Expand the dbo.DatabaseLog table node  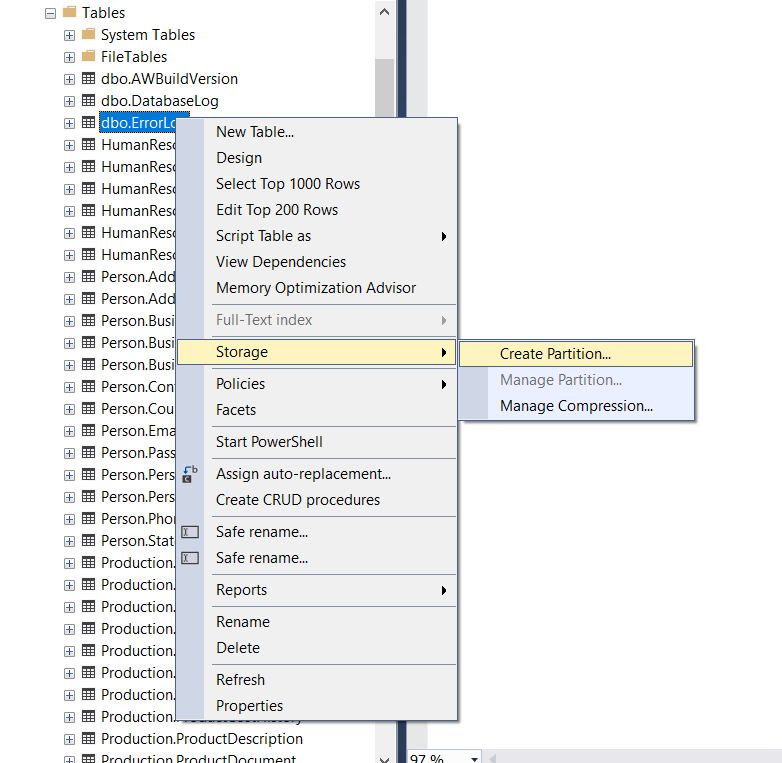[69, 101]
